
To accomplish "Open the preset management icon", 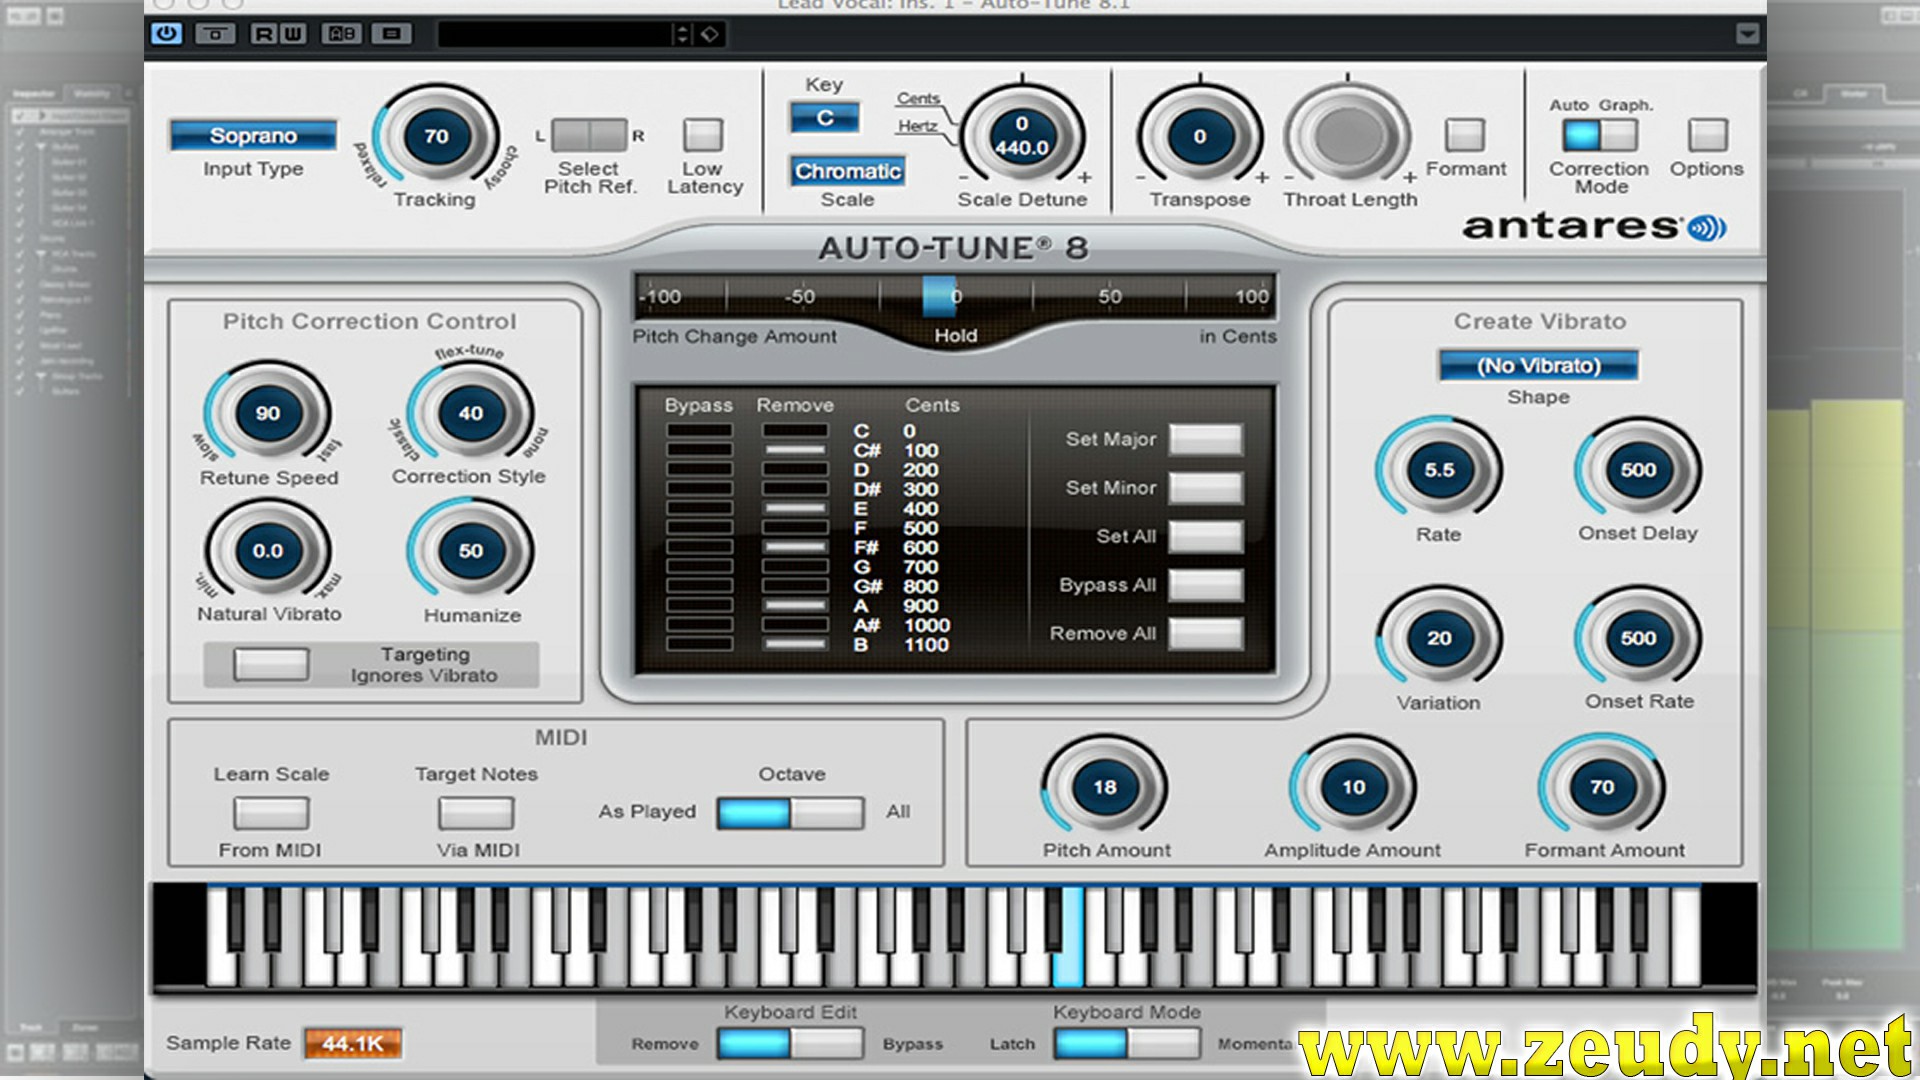I will pyautogui.click(x=389, y=33).
